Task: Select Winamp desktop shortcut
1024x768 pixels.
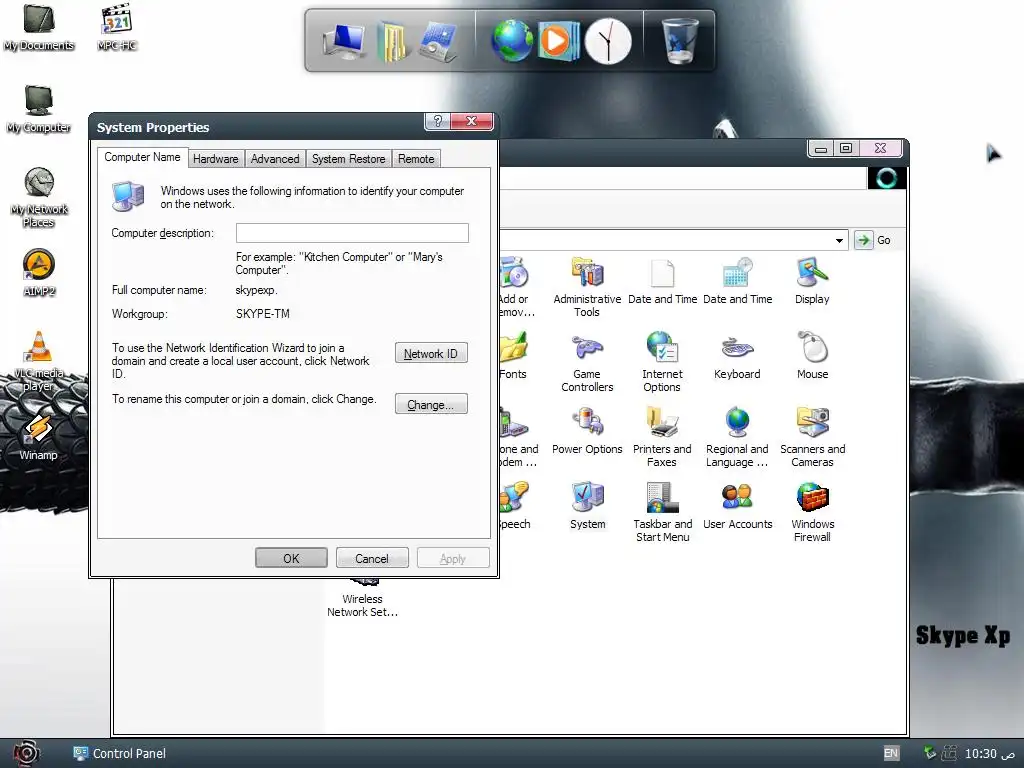Action: point(39,437)
